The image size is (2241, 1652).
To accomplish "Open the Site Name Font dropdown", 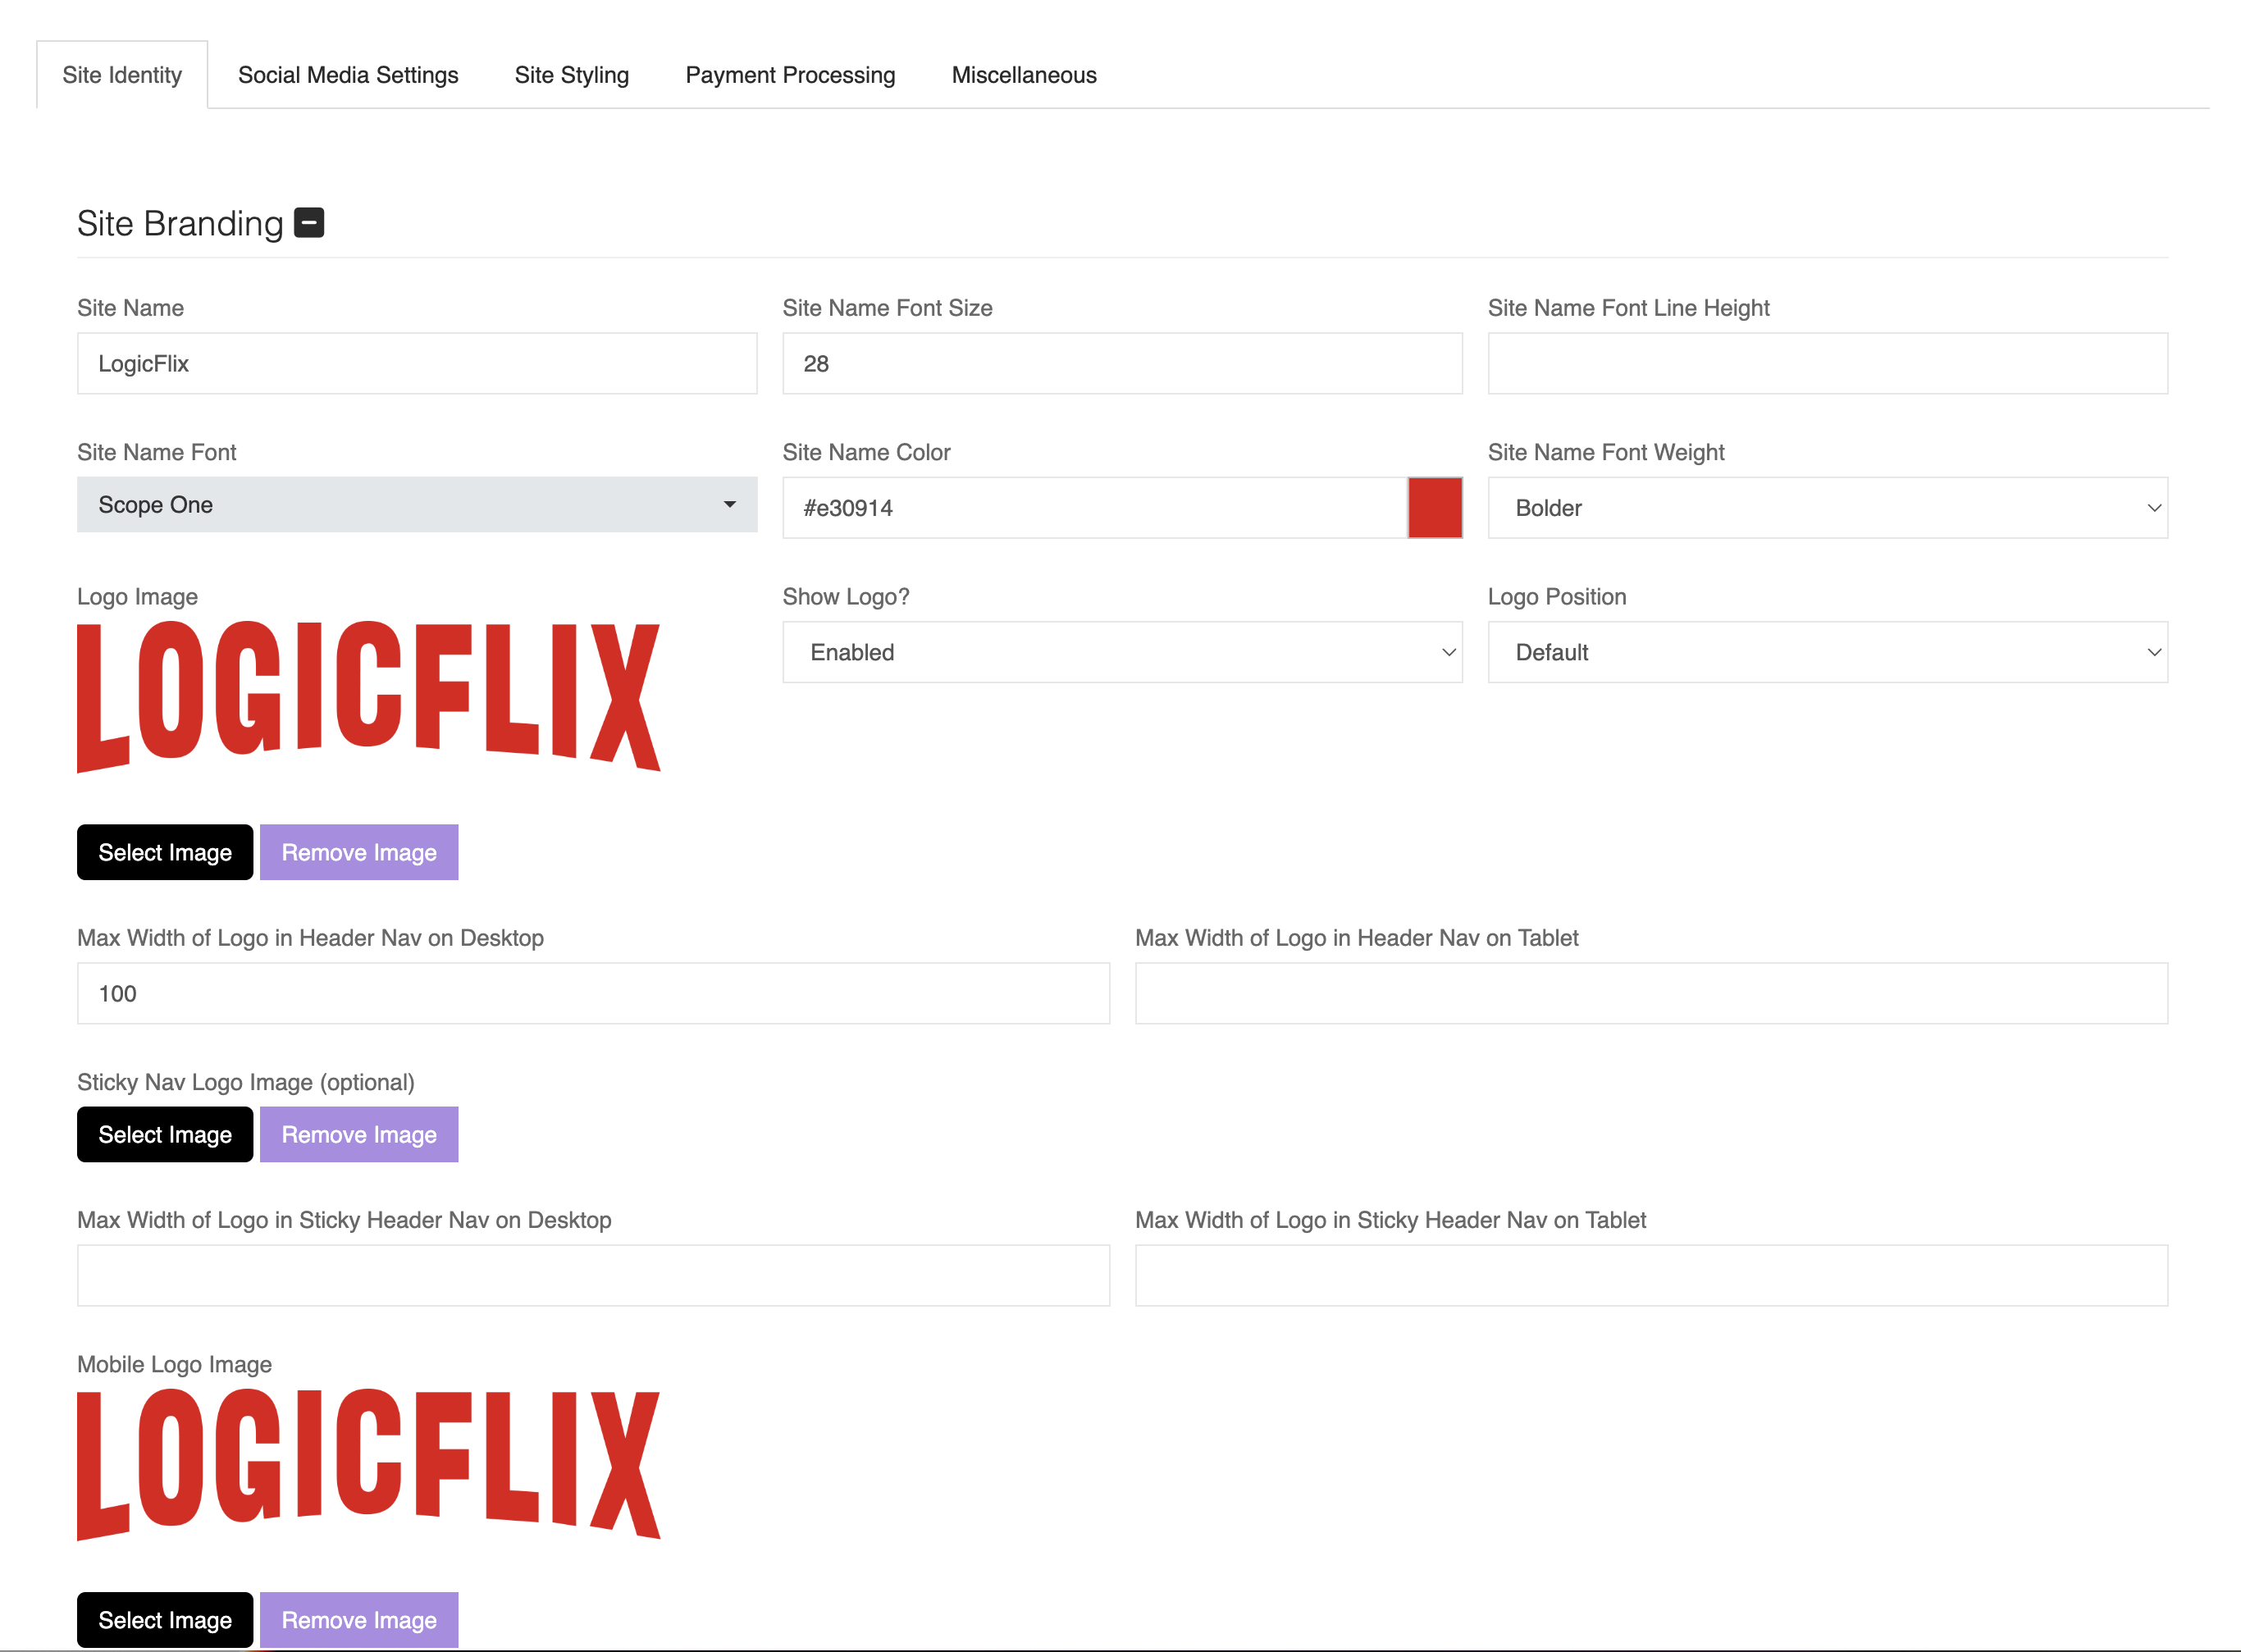I will pos(417,505).
